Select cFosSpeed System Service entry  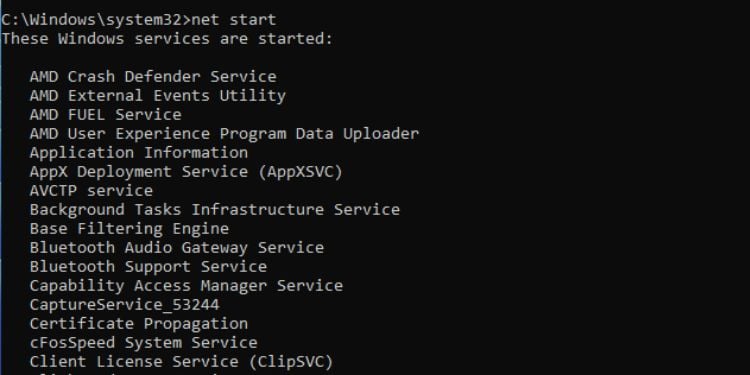143,342
